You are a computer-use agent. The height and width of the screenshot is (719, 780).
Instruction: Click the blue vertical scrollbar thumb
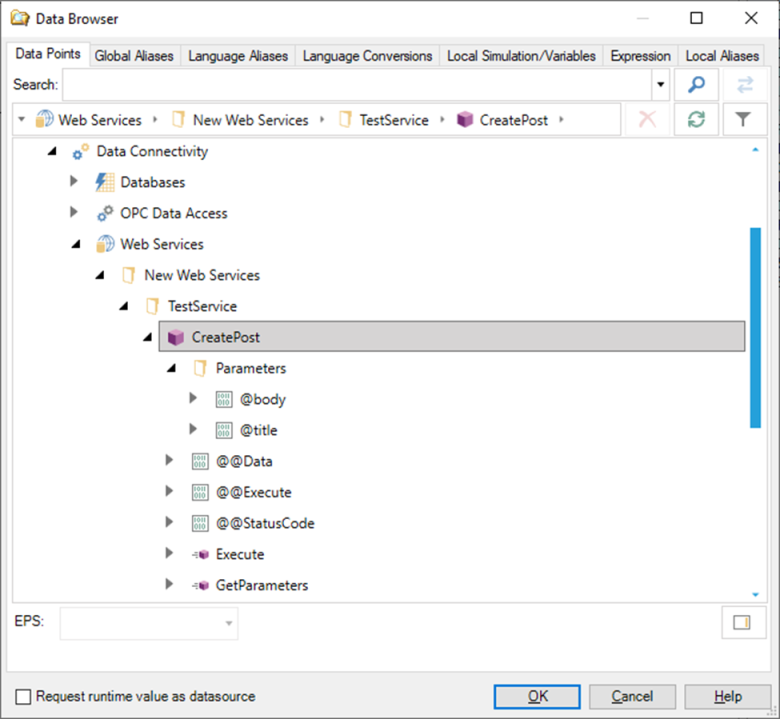click(755, 328)
